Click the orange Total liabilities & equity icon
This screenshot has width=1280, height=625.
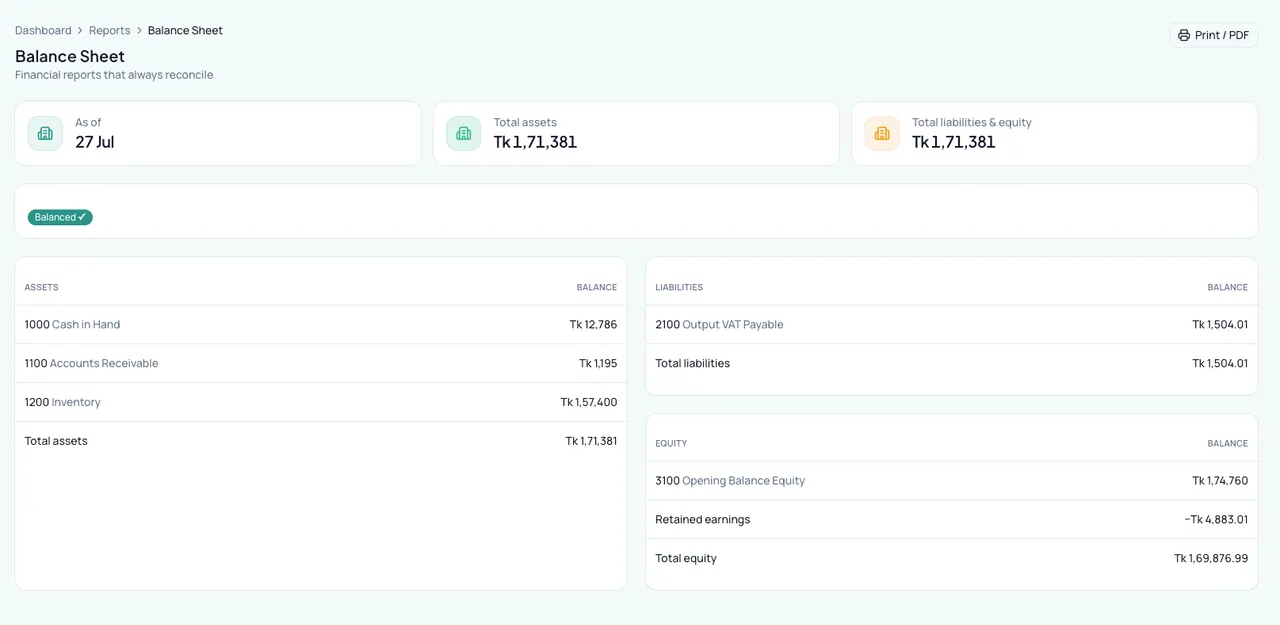tap(882, 133)
